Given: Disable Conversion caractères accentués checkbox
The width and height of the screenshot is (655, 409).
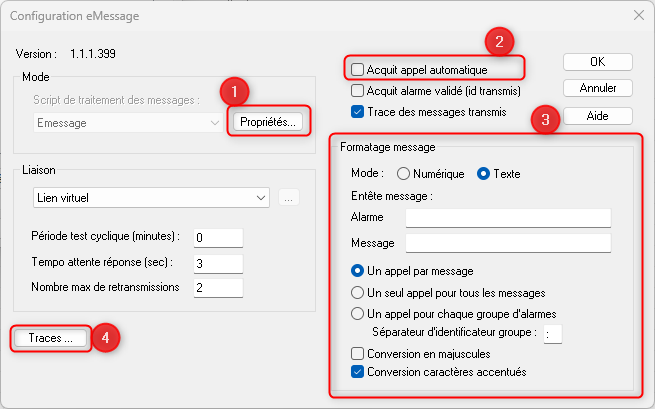Looking at the screenshot, I should [358, 373].
